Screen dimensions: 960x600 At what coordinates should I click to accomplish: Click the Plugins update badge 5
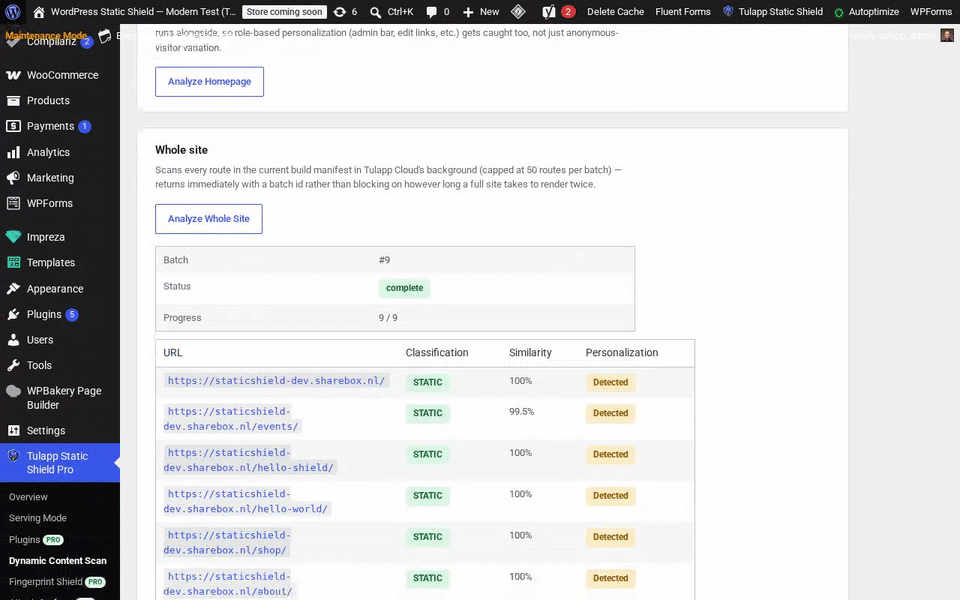(x=72, y=315)
